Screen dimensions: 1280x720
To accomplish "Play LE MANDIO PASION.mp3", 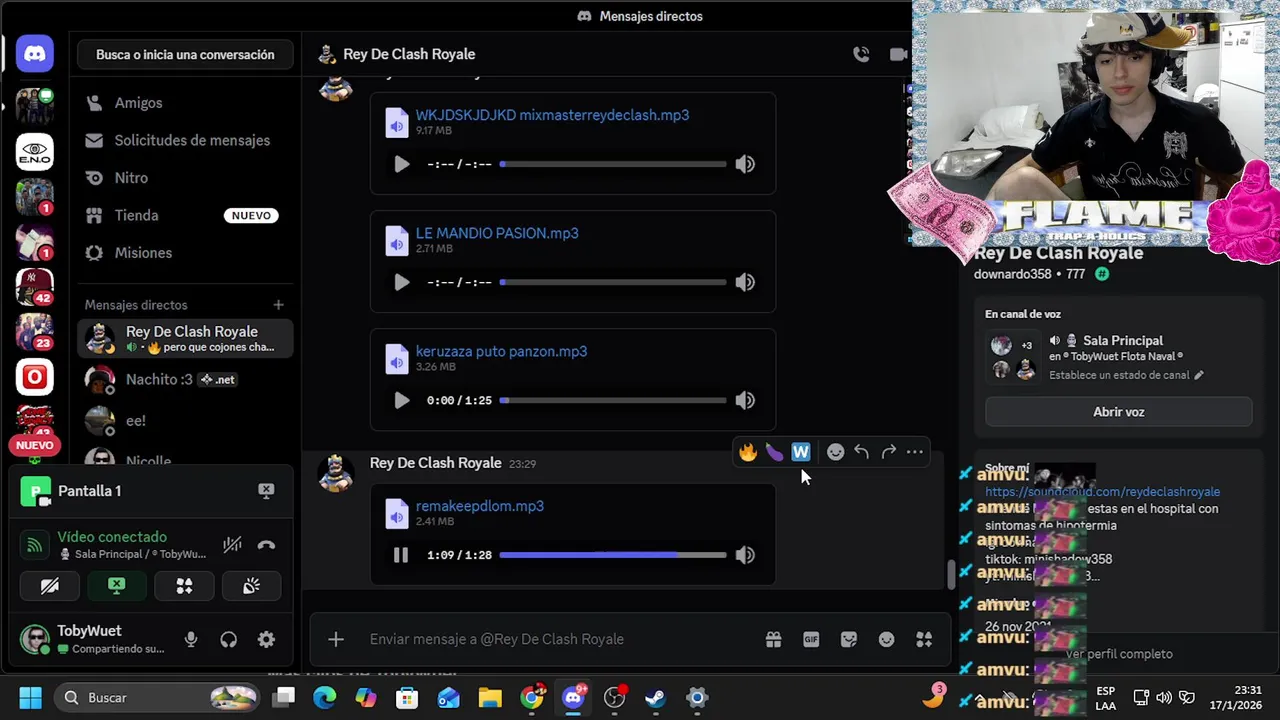I will [401, 282].
